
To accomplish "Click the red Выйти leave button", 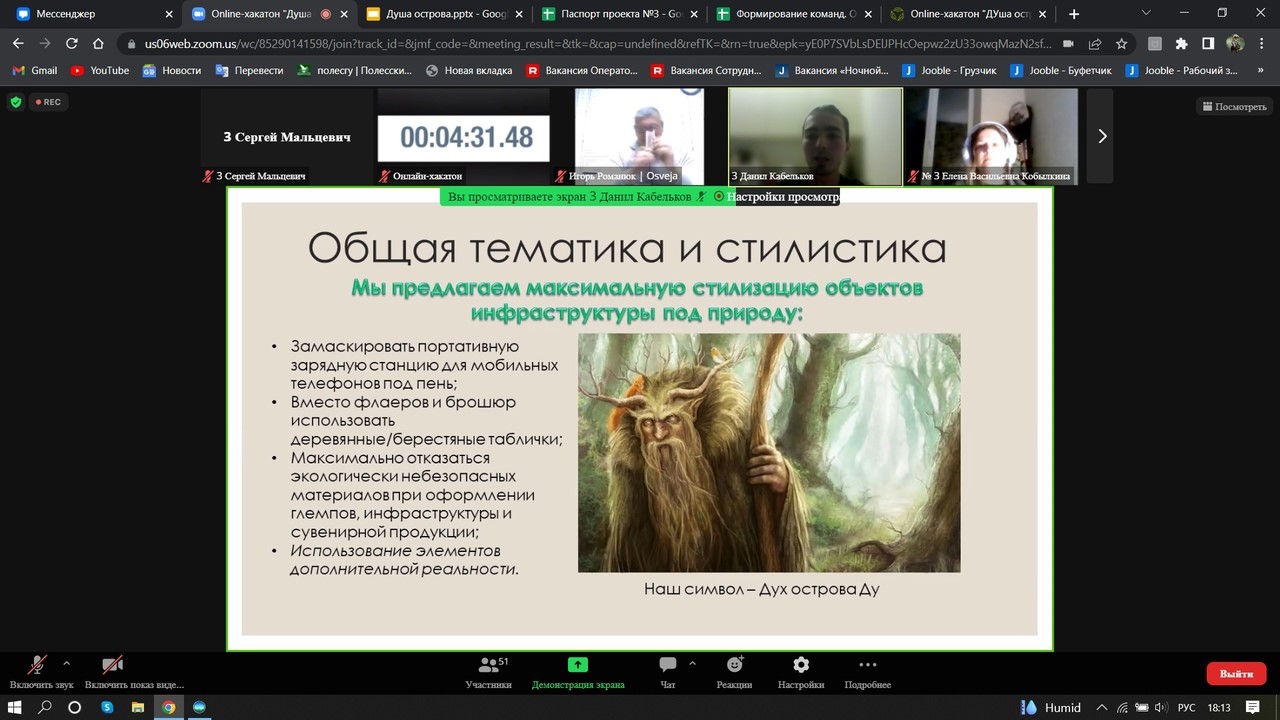I will tap(1236, 673).
